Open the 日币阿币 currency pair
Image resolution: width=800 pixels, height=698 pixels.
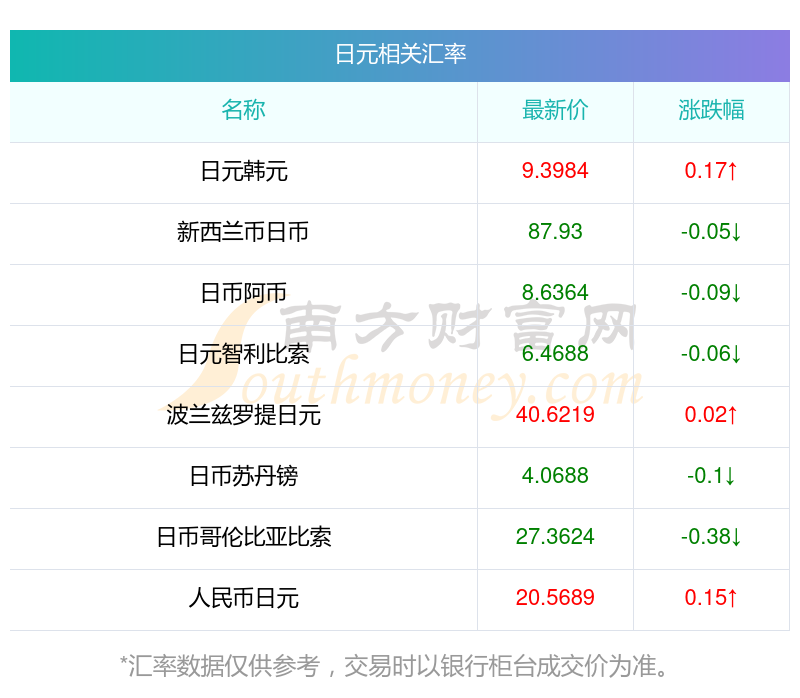tap(243, 293)
